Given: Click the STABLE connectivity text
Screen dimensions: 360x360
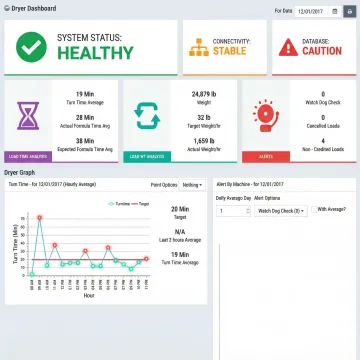Looking at the screenshot, I should coord(230,51).
